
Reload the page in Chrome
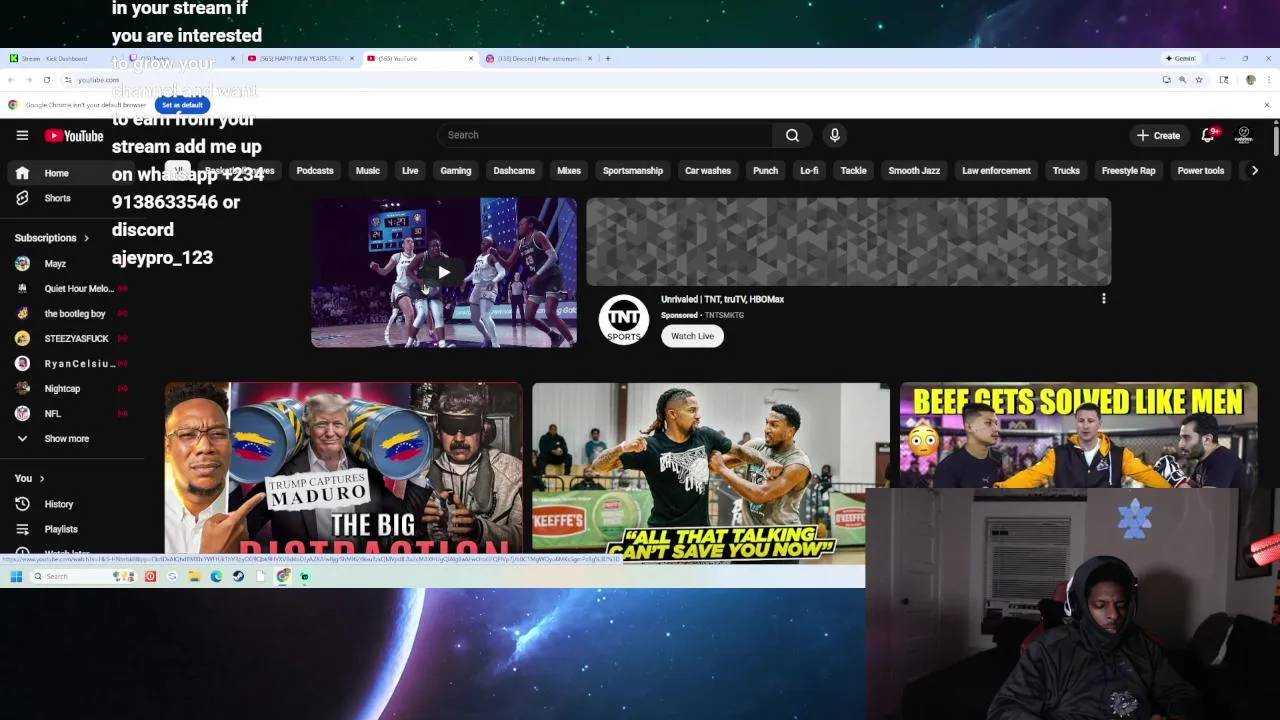[x=46, y=79]
